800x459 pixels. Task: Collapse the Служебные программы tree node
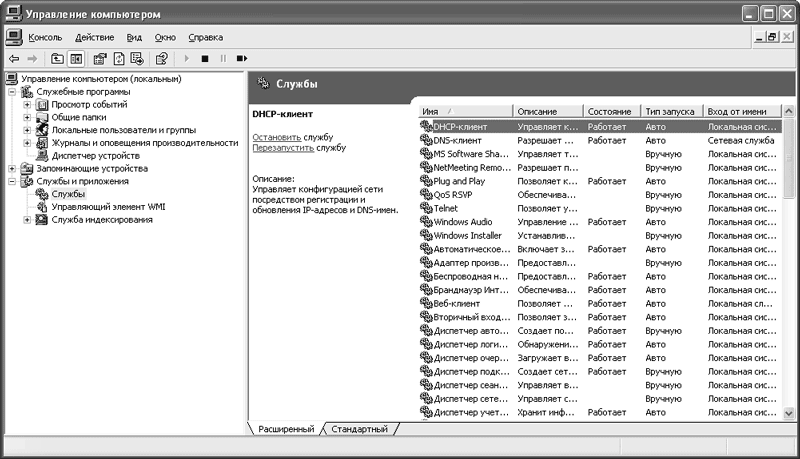point(14,92)
